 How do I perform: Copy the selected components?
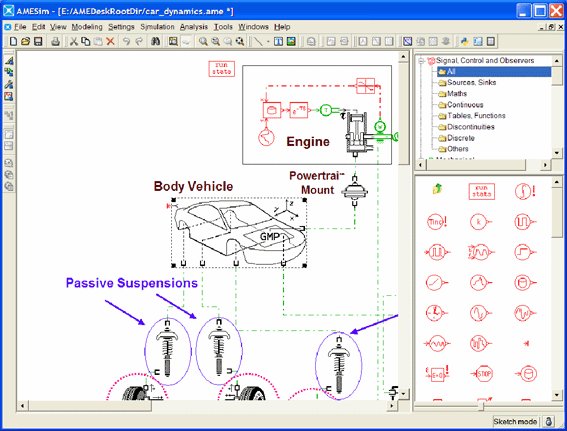[x=86, y=42]
